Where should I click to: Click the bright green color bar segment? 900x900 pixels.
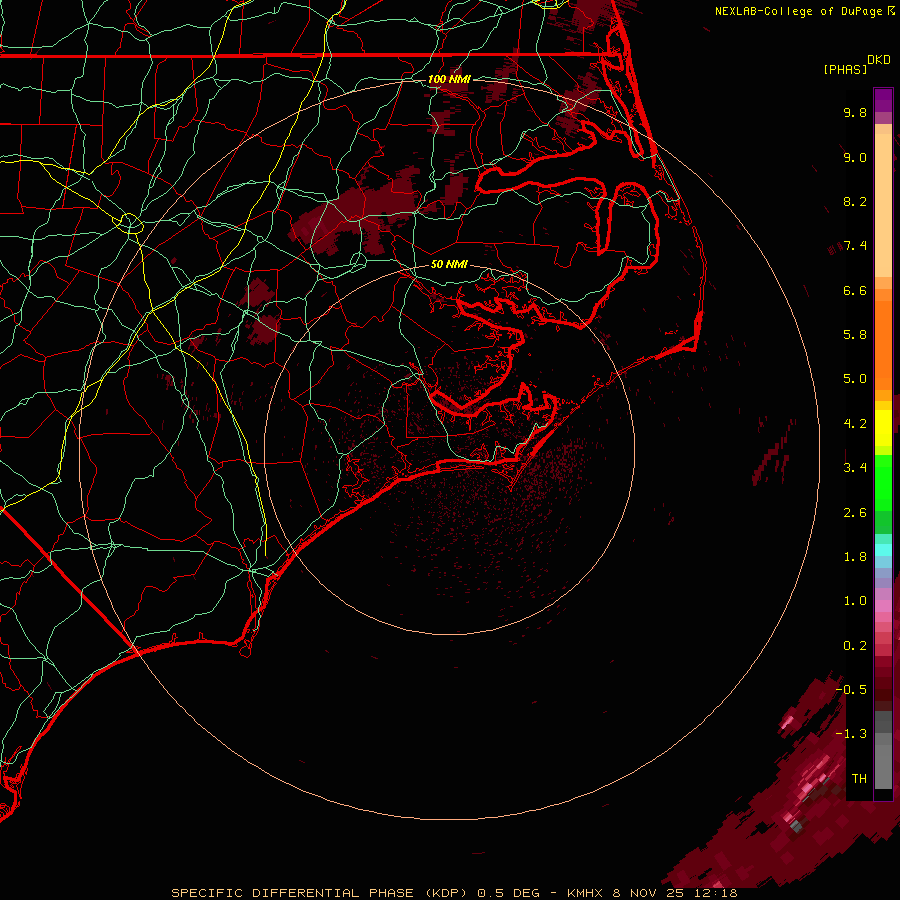click(883, 482)
